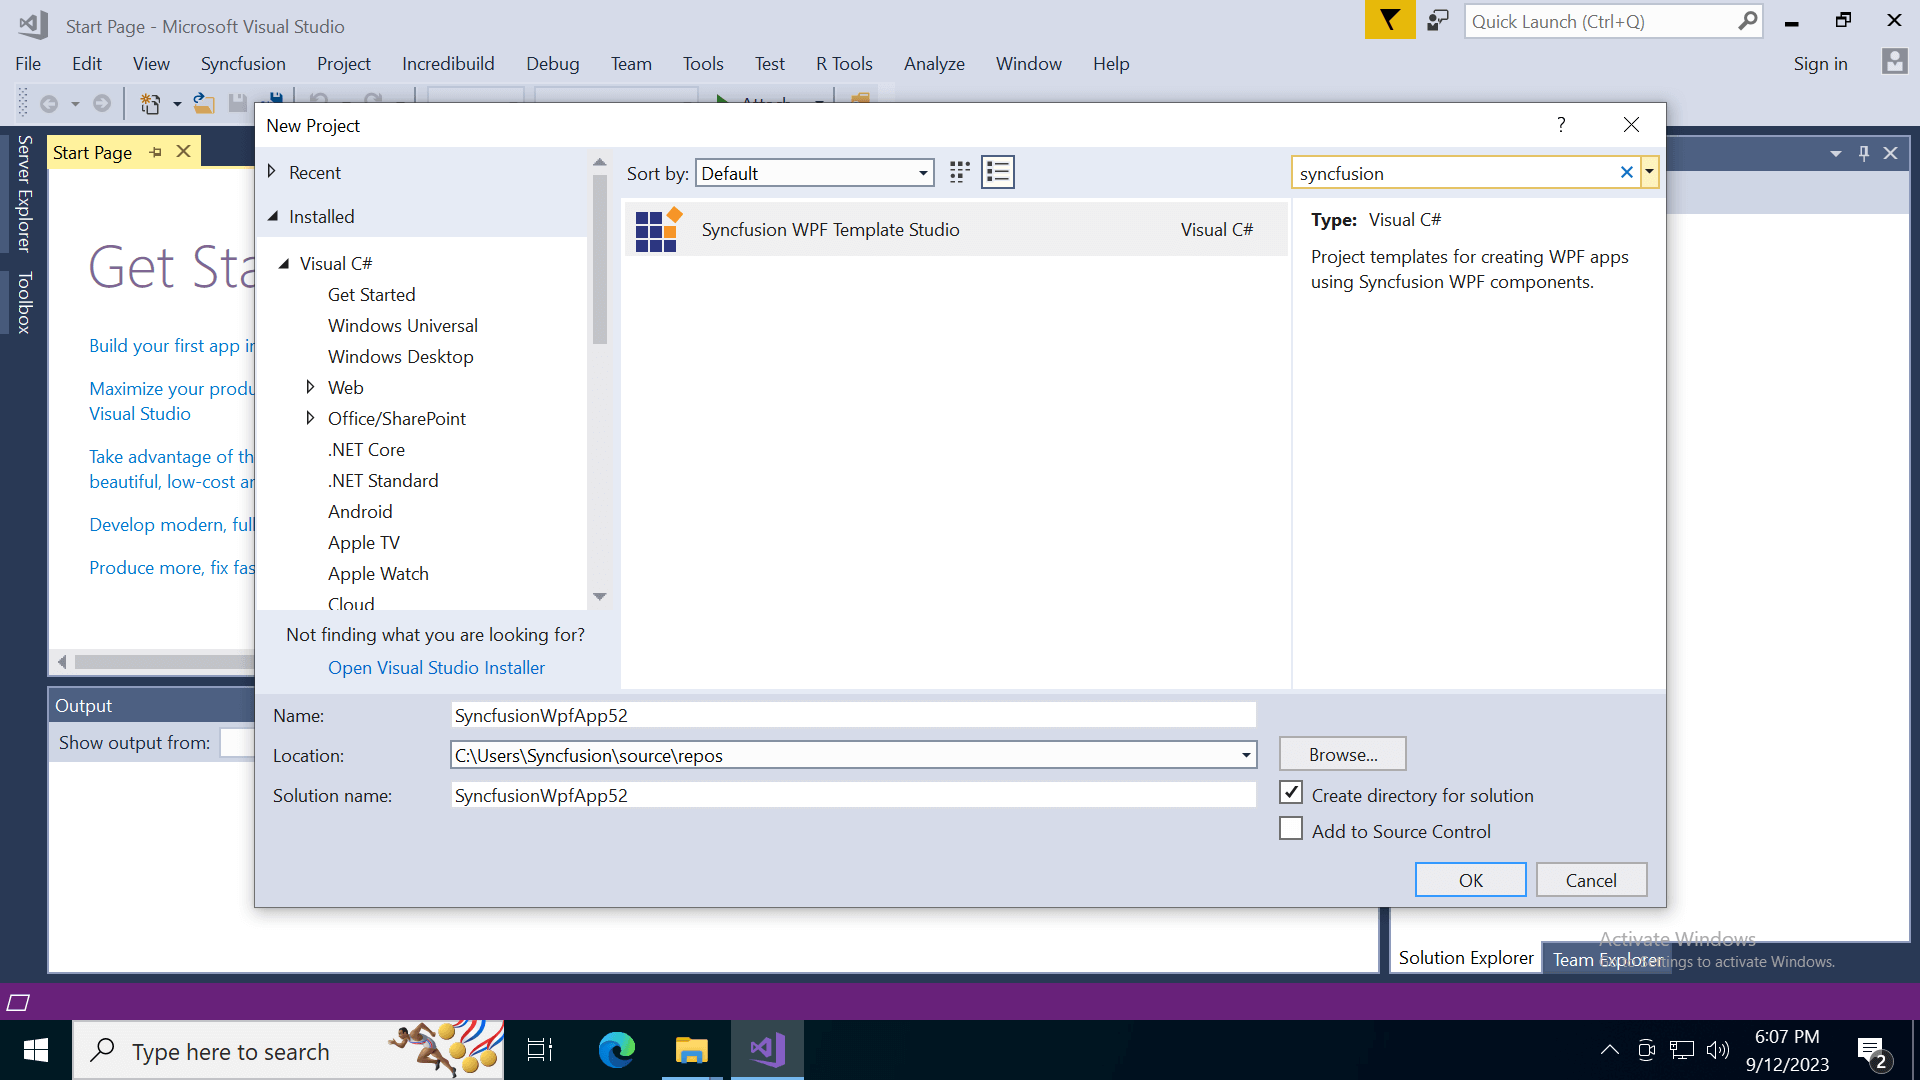Switch template view to small icons

coord(959,172)
